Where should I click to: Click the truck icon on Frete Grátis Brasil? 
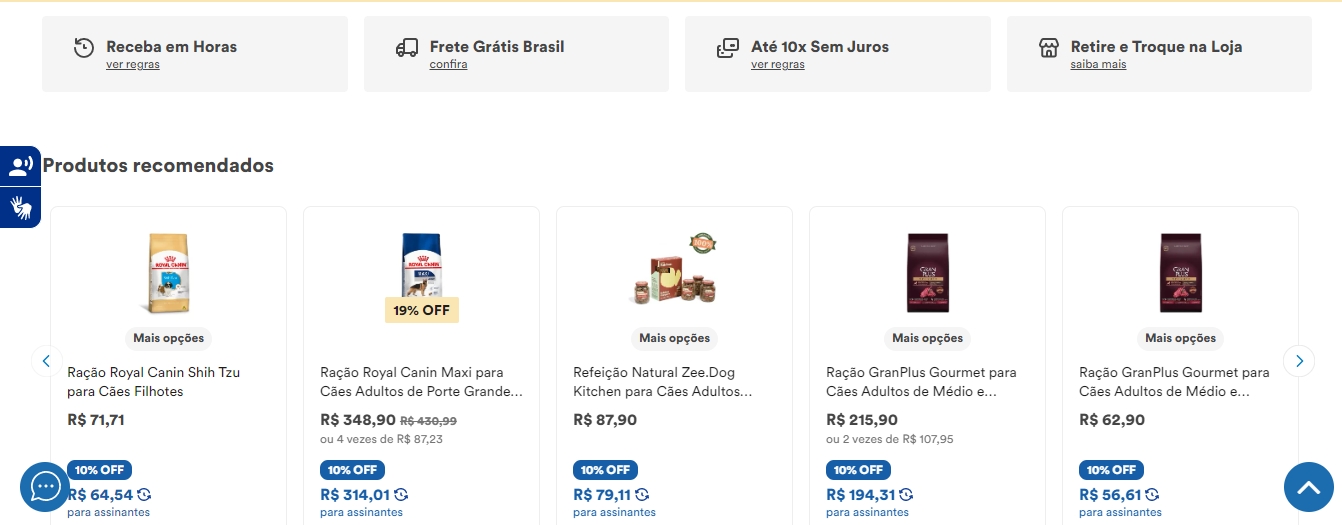click(406, 48)
